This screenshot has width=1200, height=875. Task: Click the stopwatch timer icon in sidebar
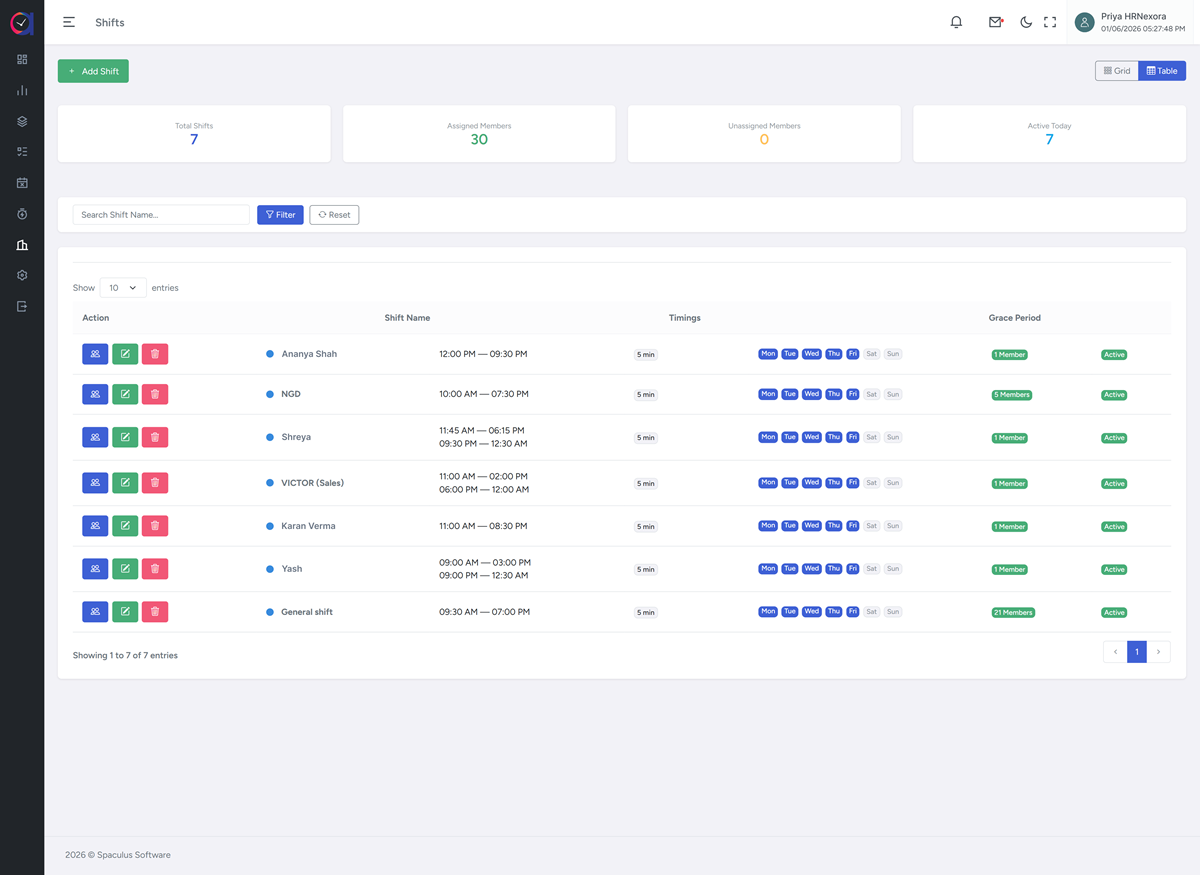pos(22,214)
